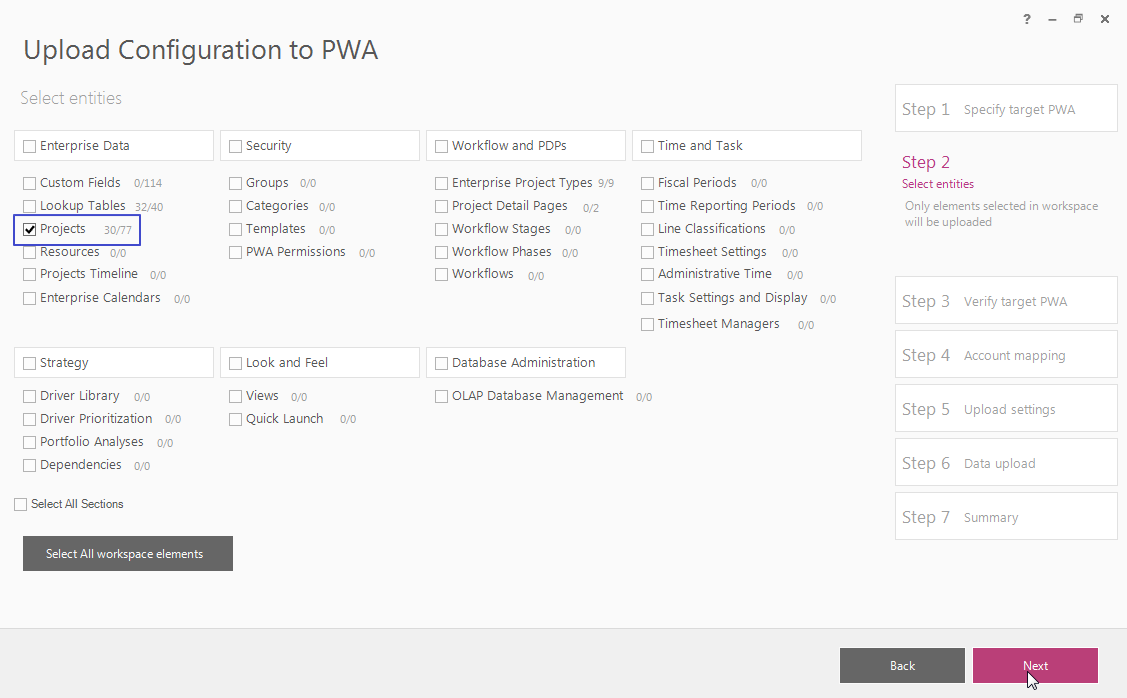Check the Lookup Tables option
Viewport: 1127px width, 698px height.
(x=29, y=206)
